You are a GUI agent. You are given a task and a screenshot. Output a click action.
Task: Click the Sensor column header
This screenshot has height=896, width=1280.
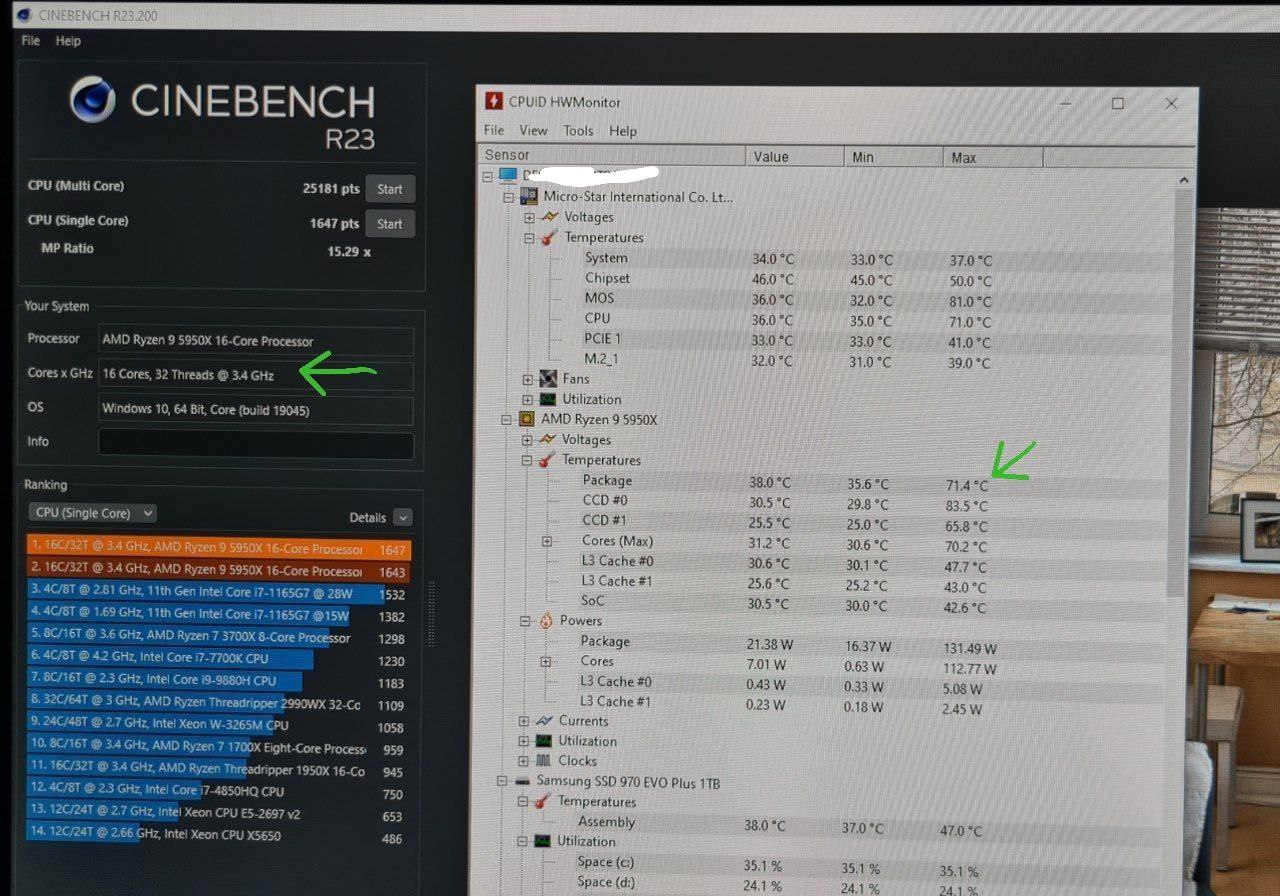[x=613, y=156]
